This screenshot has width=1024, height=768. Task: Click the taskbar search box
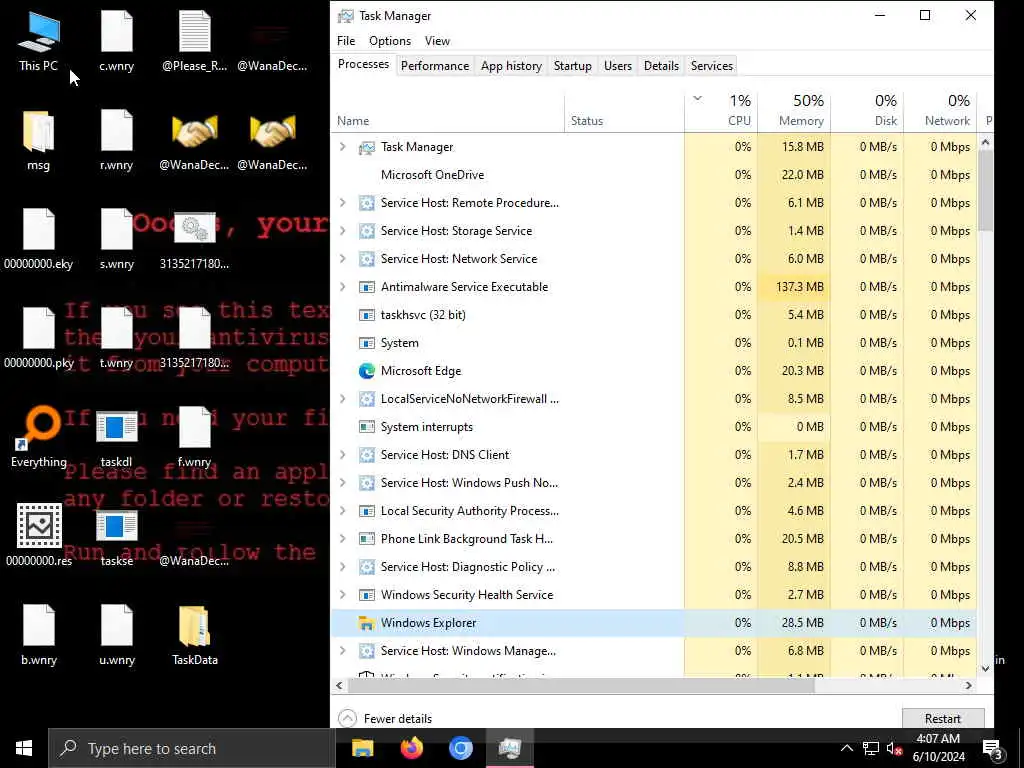point(191,748)
